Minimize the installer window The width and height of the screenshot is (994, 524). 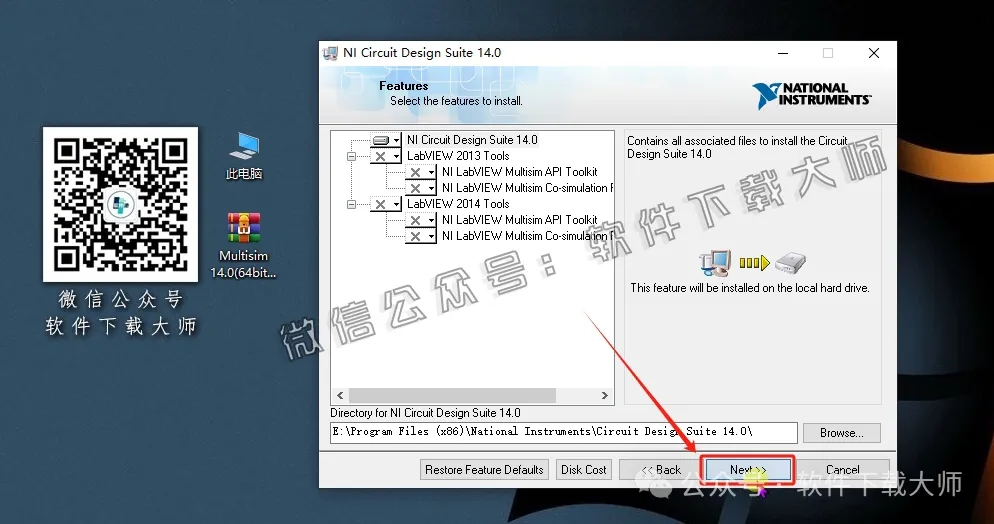click(783, 53)
